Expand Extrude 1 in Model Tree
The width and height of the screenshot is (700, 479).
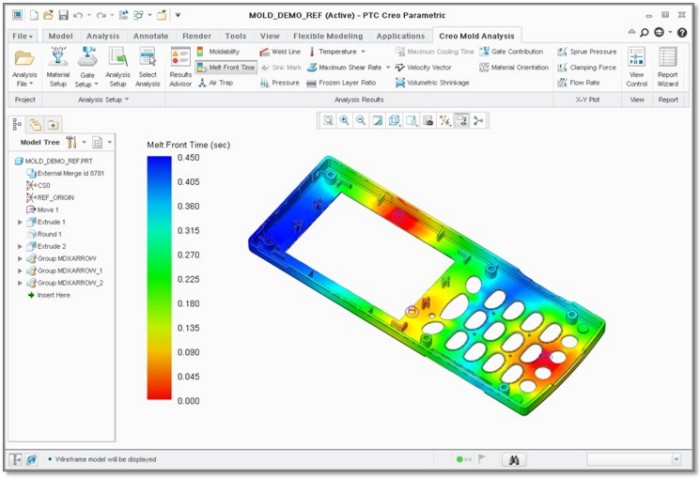pyautogui.click(x=20, y=222)
